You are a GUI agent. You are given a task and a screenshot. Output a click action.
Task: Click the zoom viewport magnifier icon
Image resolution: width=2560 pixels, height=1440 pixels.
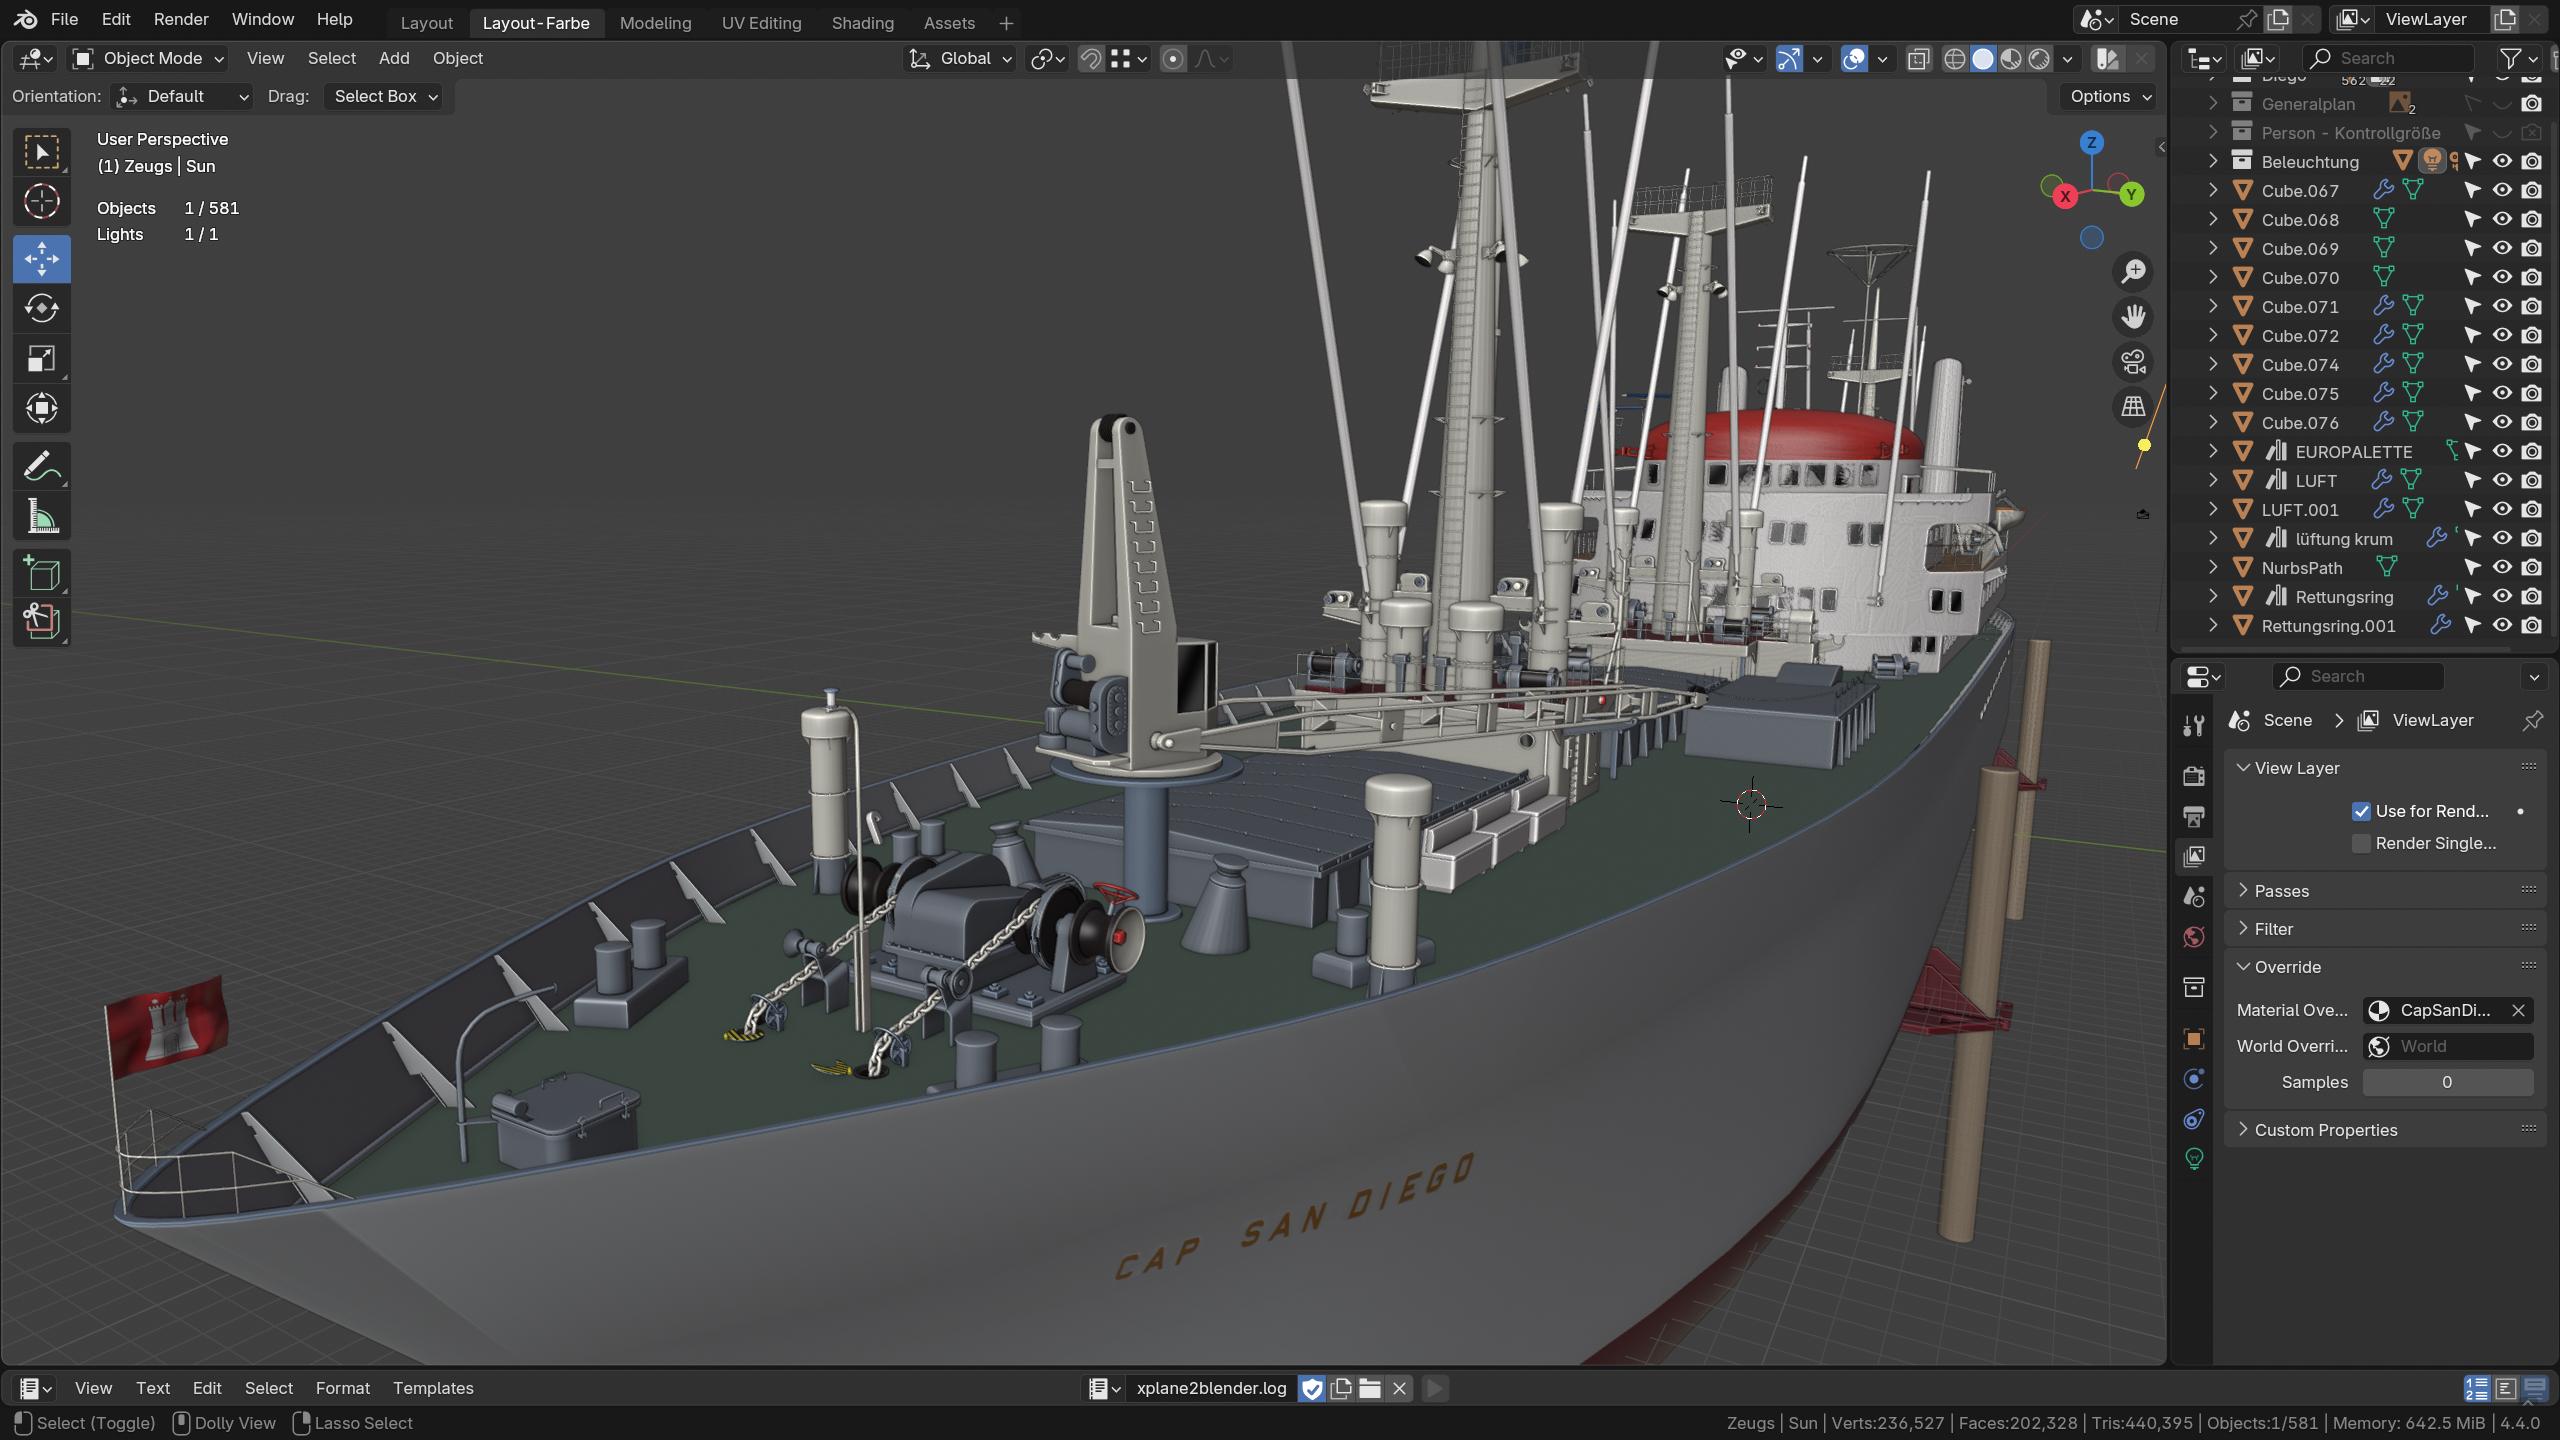click(x=2133, y=271)
